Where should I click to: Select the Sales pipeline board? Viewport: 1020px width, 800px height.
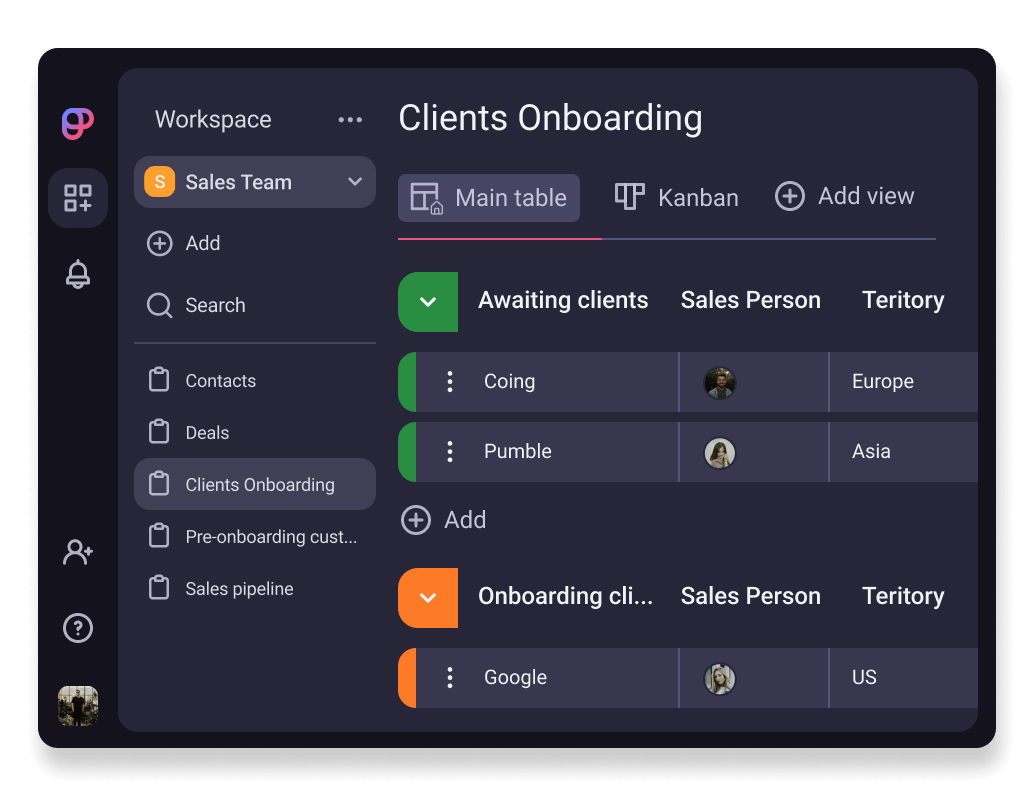click(x=239, y=588)
